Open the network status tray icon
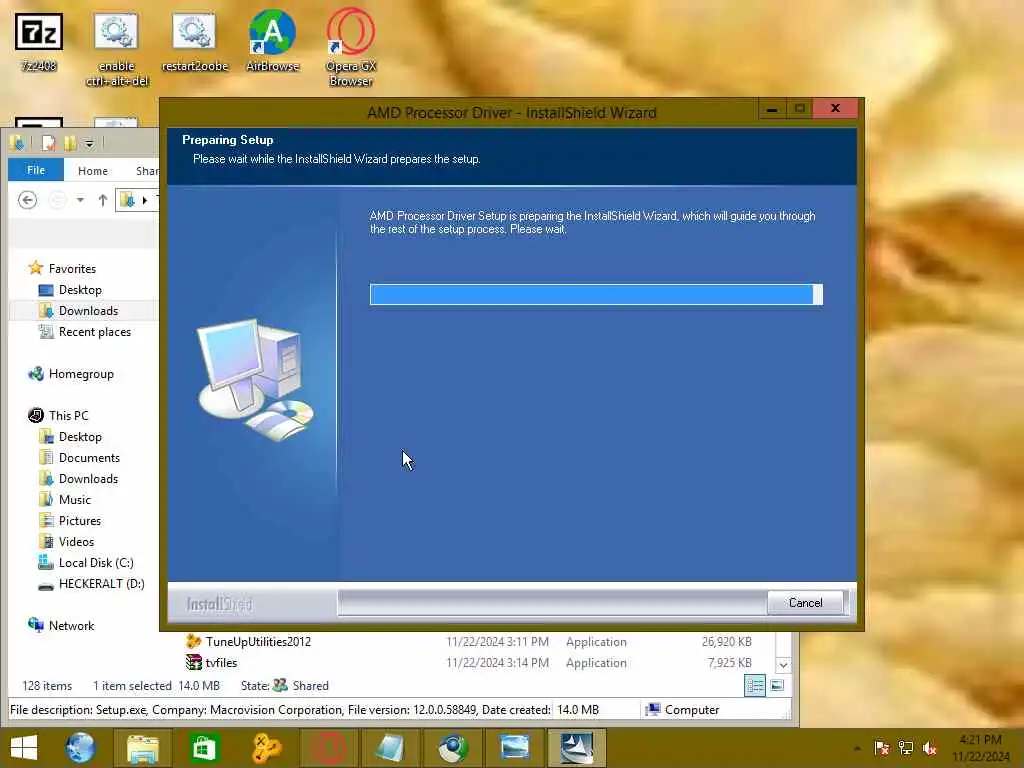 click(x=906, y=748)
